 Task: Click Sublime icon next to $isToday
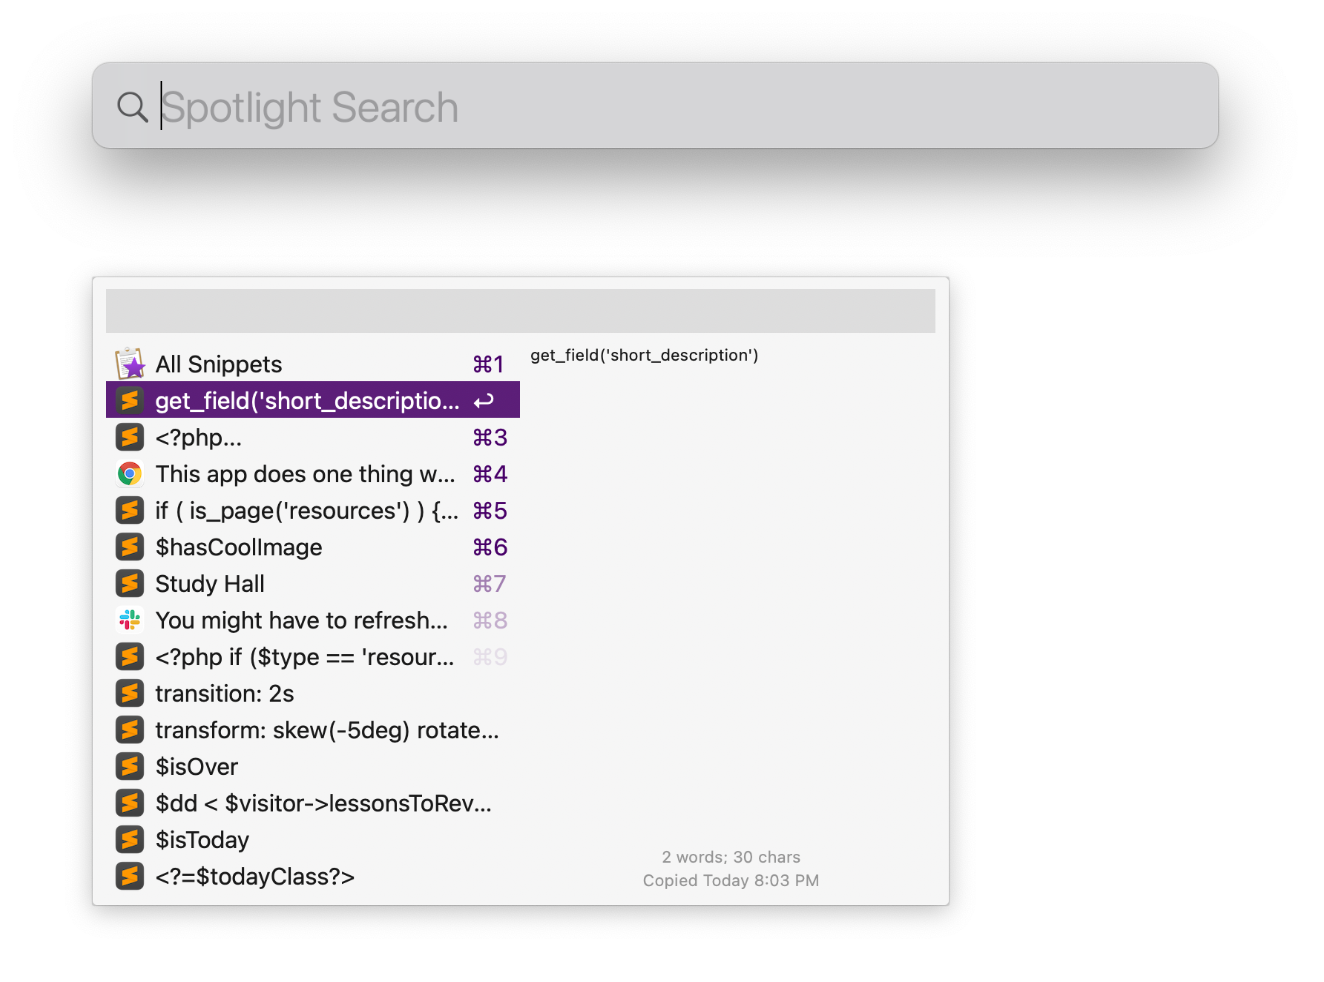[130, 839]
